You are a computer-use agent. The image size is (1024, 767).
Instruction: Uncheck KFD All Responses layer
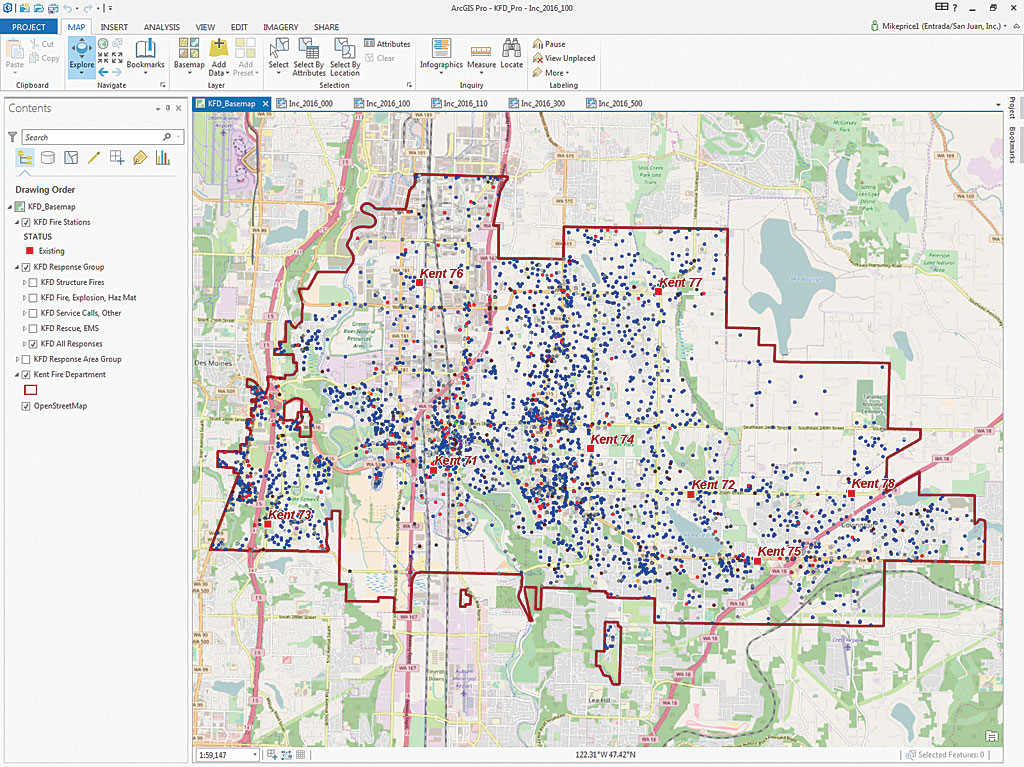[33, 344]
